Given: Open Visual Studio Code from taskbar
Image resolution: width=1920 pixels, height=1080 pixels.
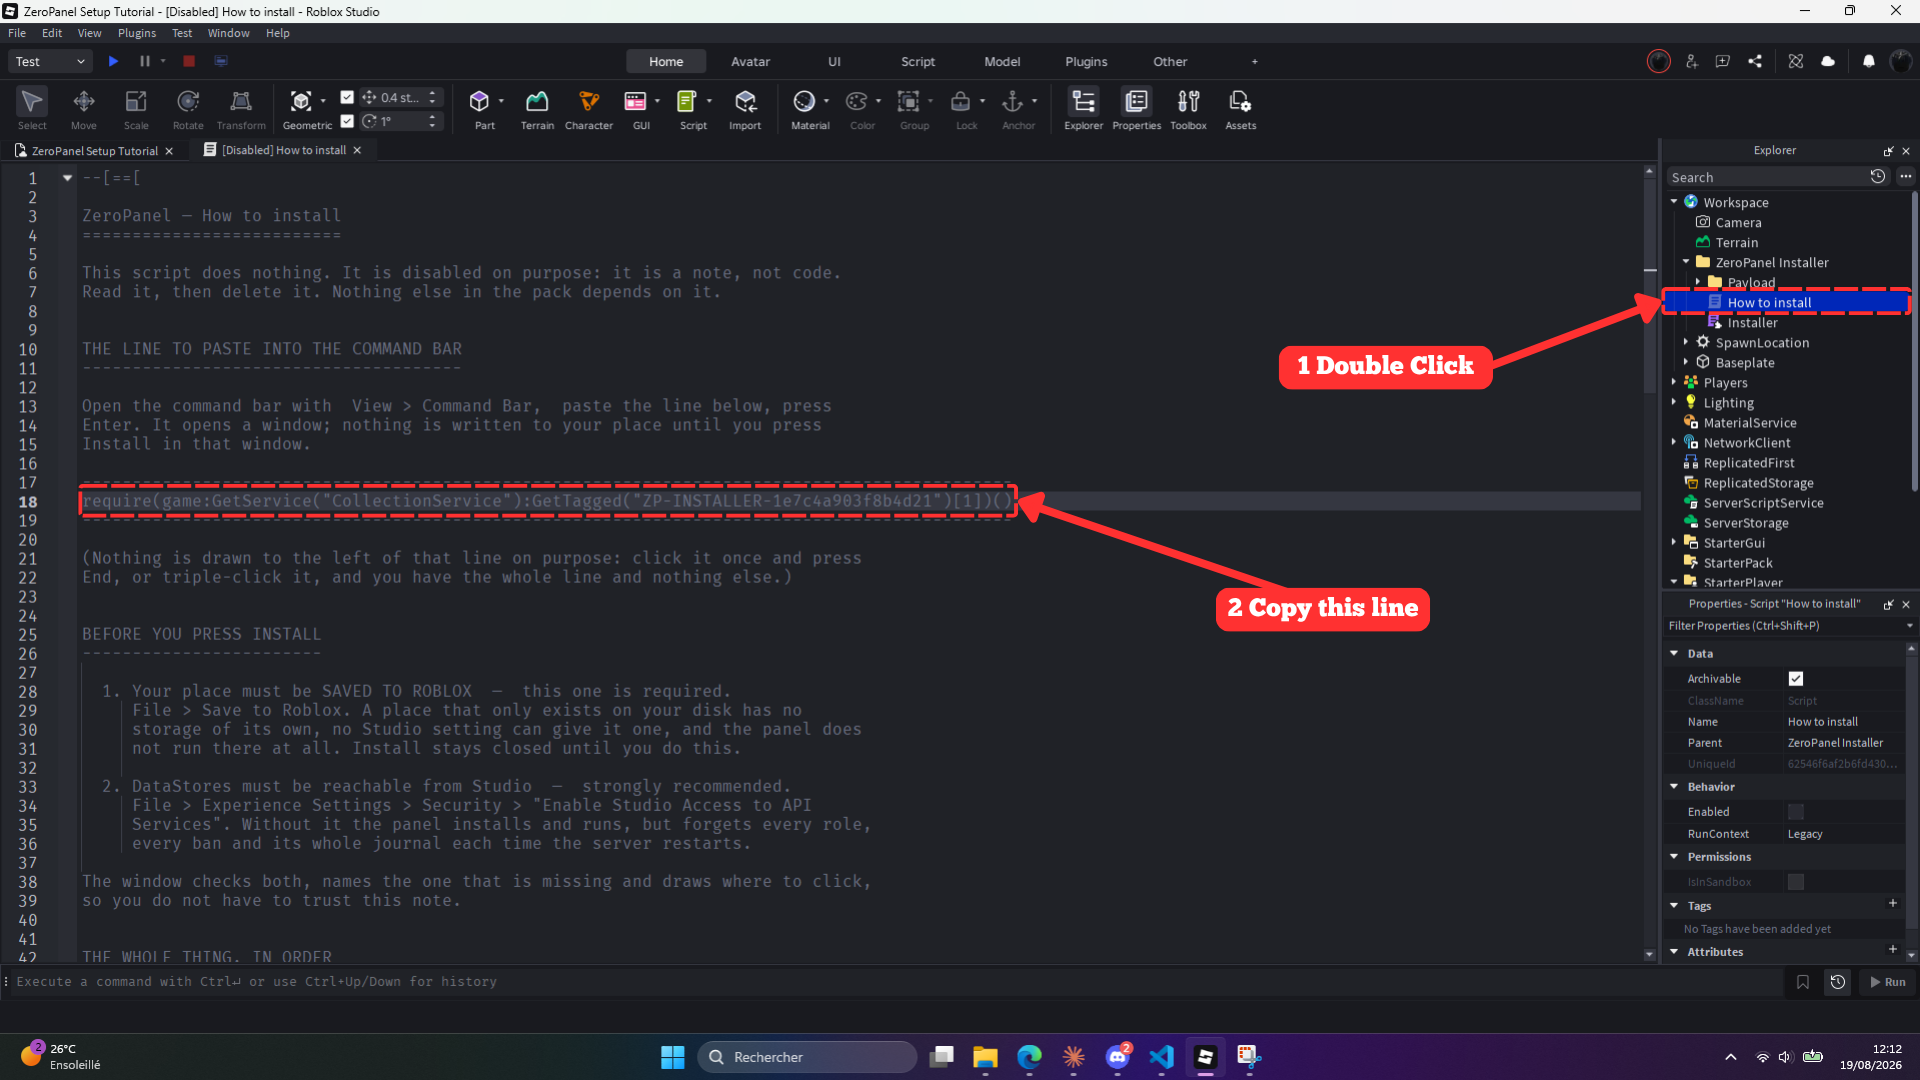Looking at the screenshot, I should pyautogui.click(x=1161, y=1057).
